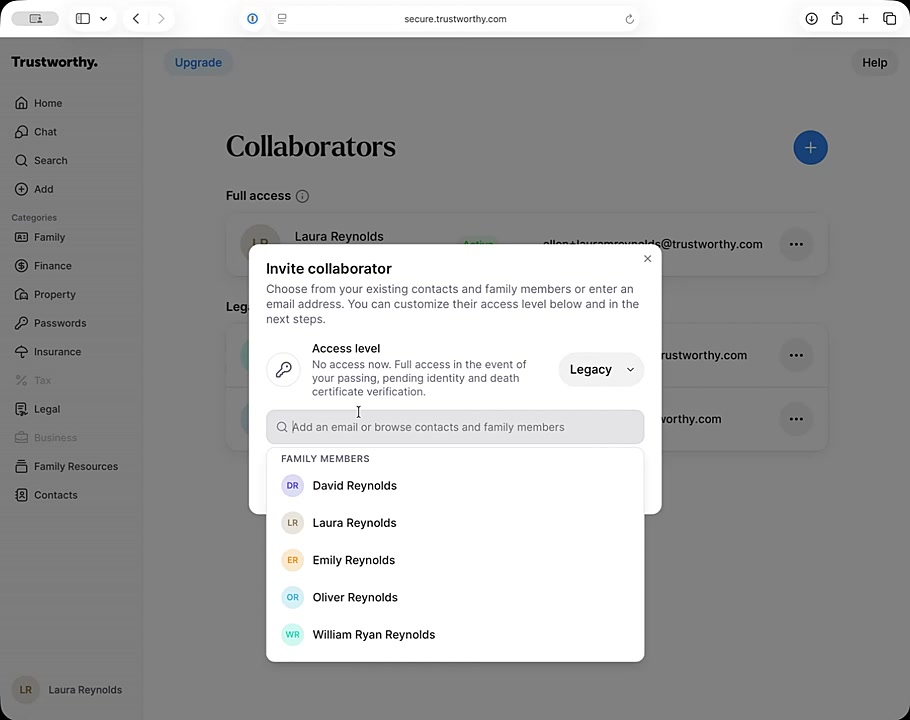Pick Oliver Reynolds as collaborator
Image resolution: width=910 pixels, height=720 pixels.
click(x=355, y=597)
